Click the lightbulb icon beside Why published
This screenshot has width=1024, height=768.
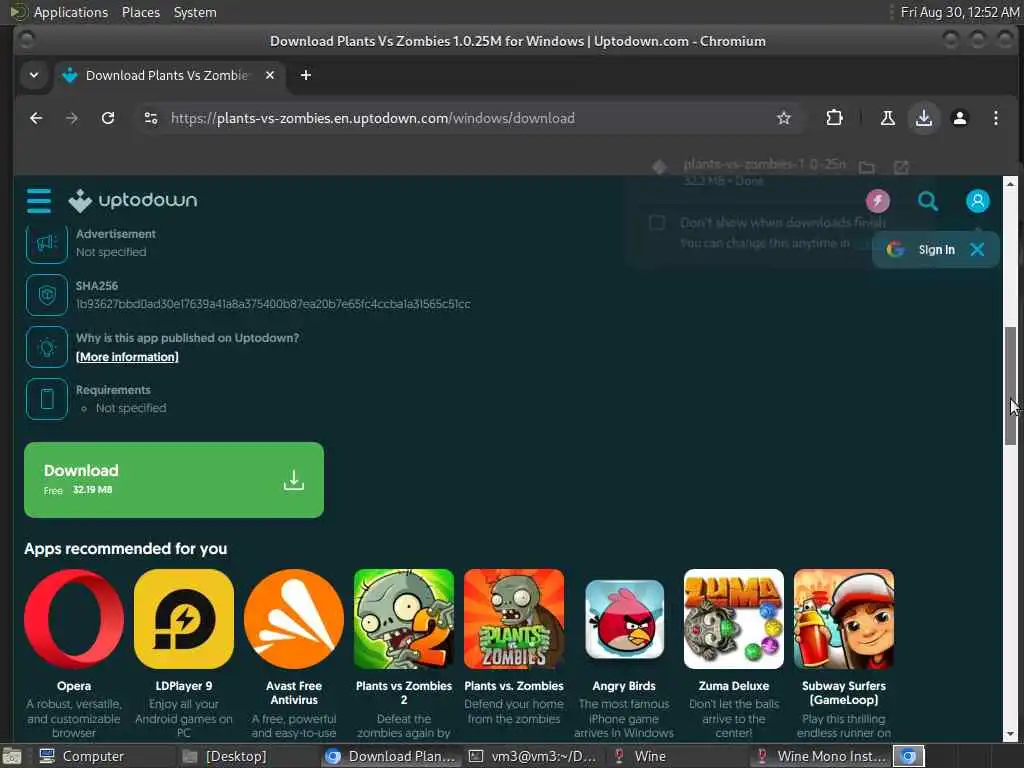click(47, 347)
